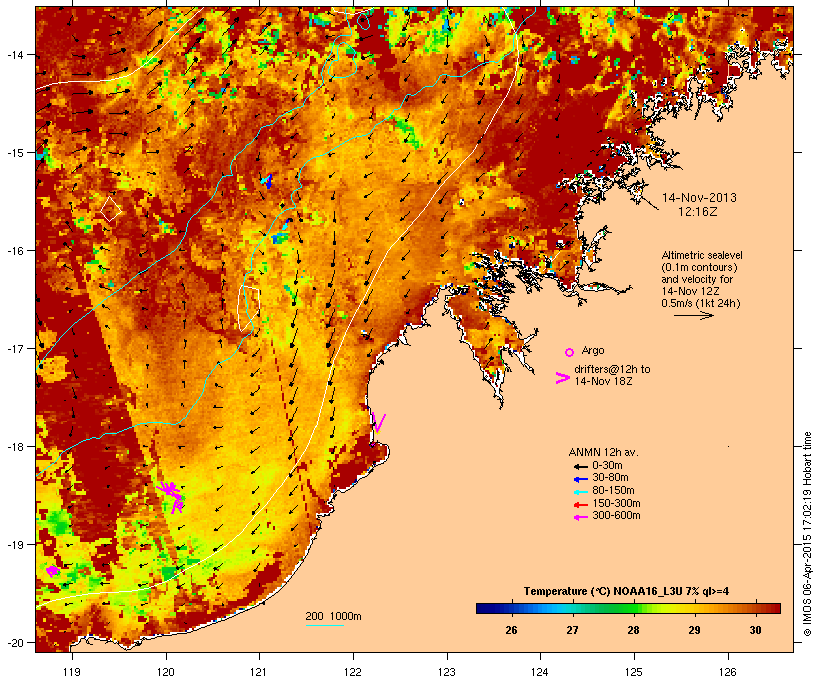Viewport: 820px width, 680px height.
Task: Click the colorbar tick label 29
Action: pyautogui.click(x=694, y=630)
